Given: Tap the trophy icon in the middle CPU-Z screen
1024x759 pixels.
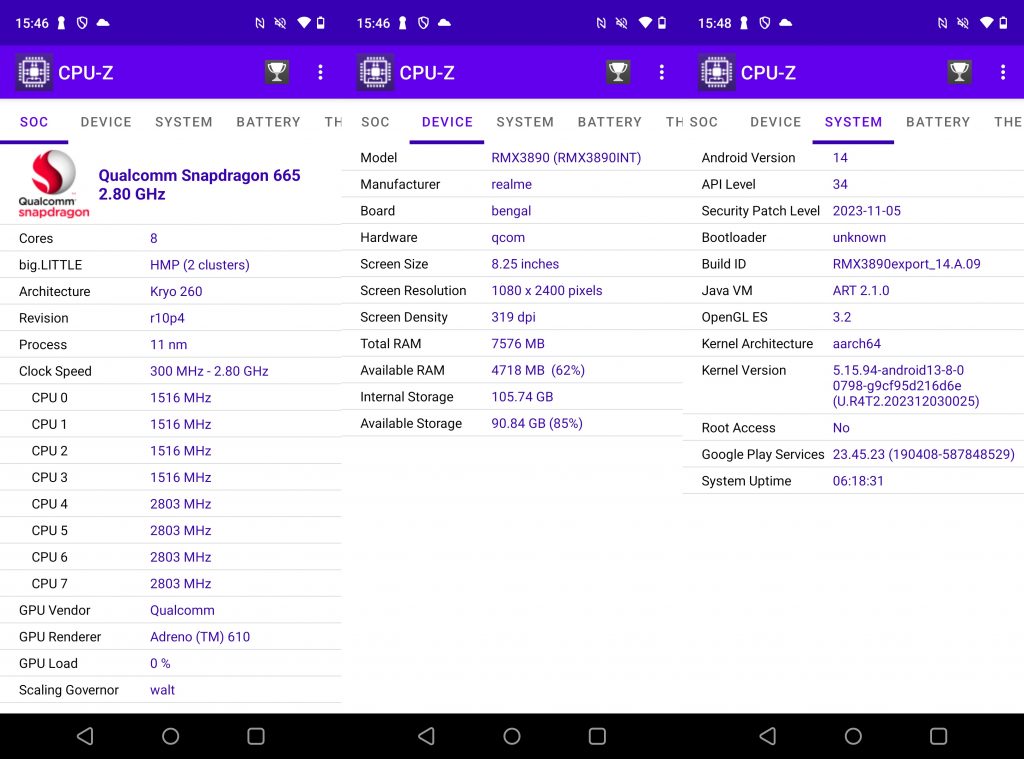Looking at the screenshot, I should (x=618, y=72).
